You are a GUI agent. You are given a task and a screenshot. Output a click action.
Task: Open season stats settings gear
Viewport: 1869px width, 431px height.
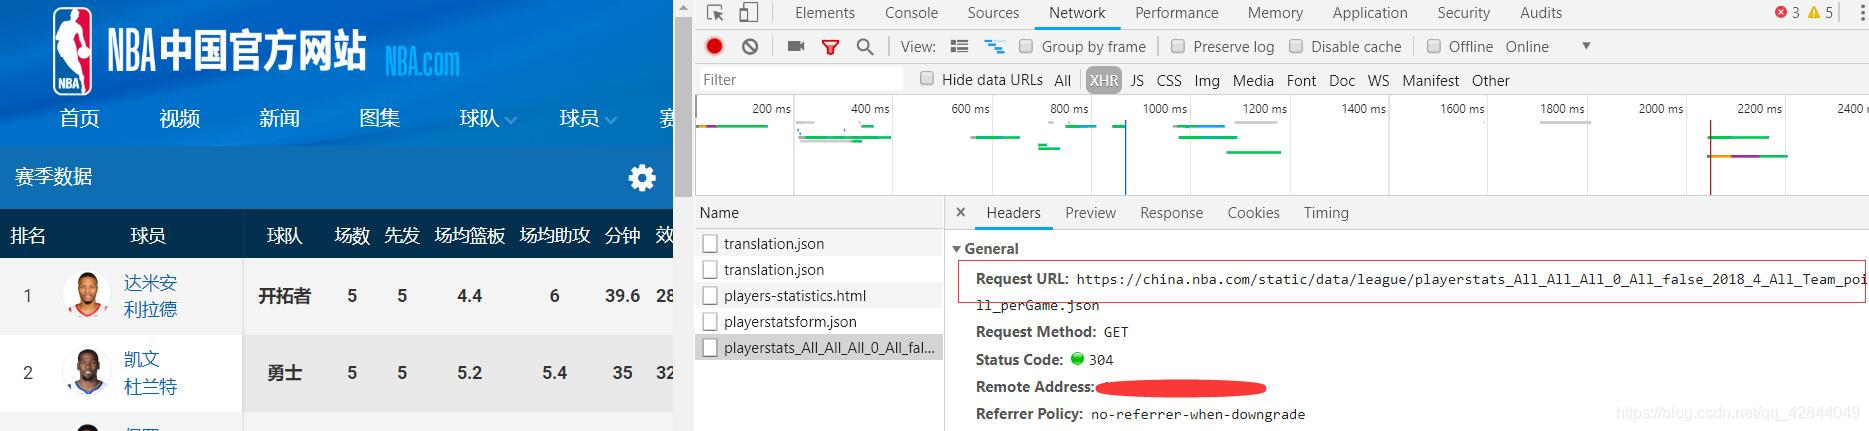click(642, 178)
